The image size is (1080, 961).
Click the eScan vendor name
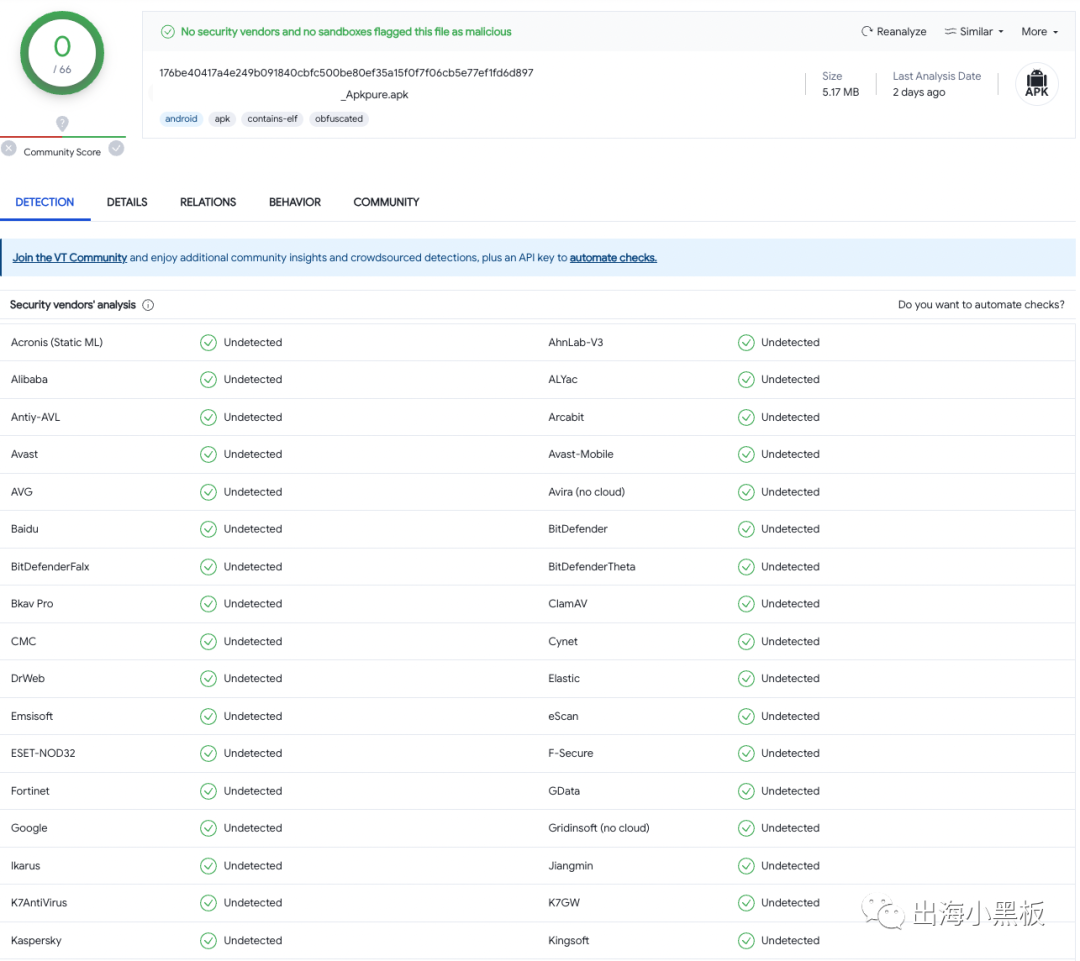(x=563, y=716)
